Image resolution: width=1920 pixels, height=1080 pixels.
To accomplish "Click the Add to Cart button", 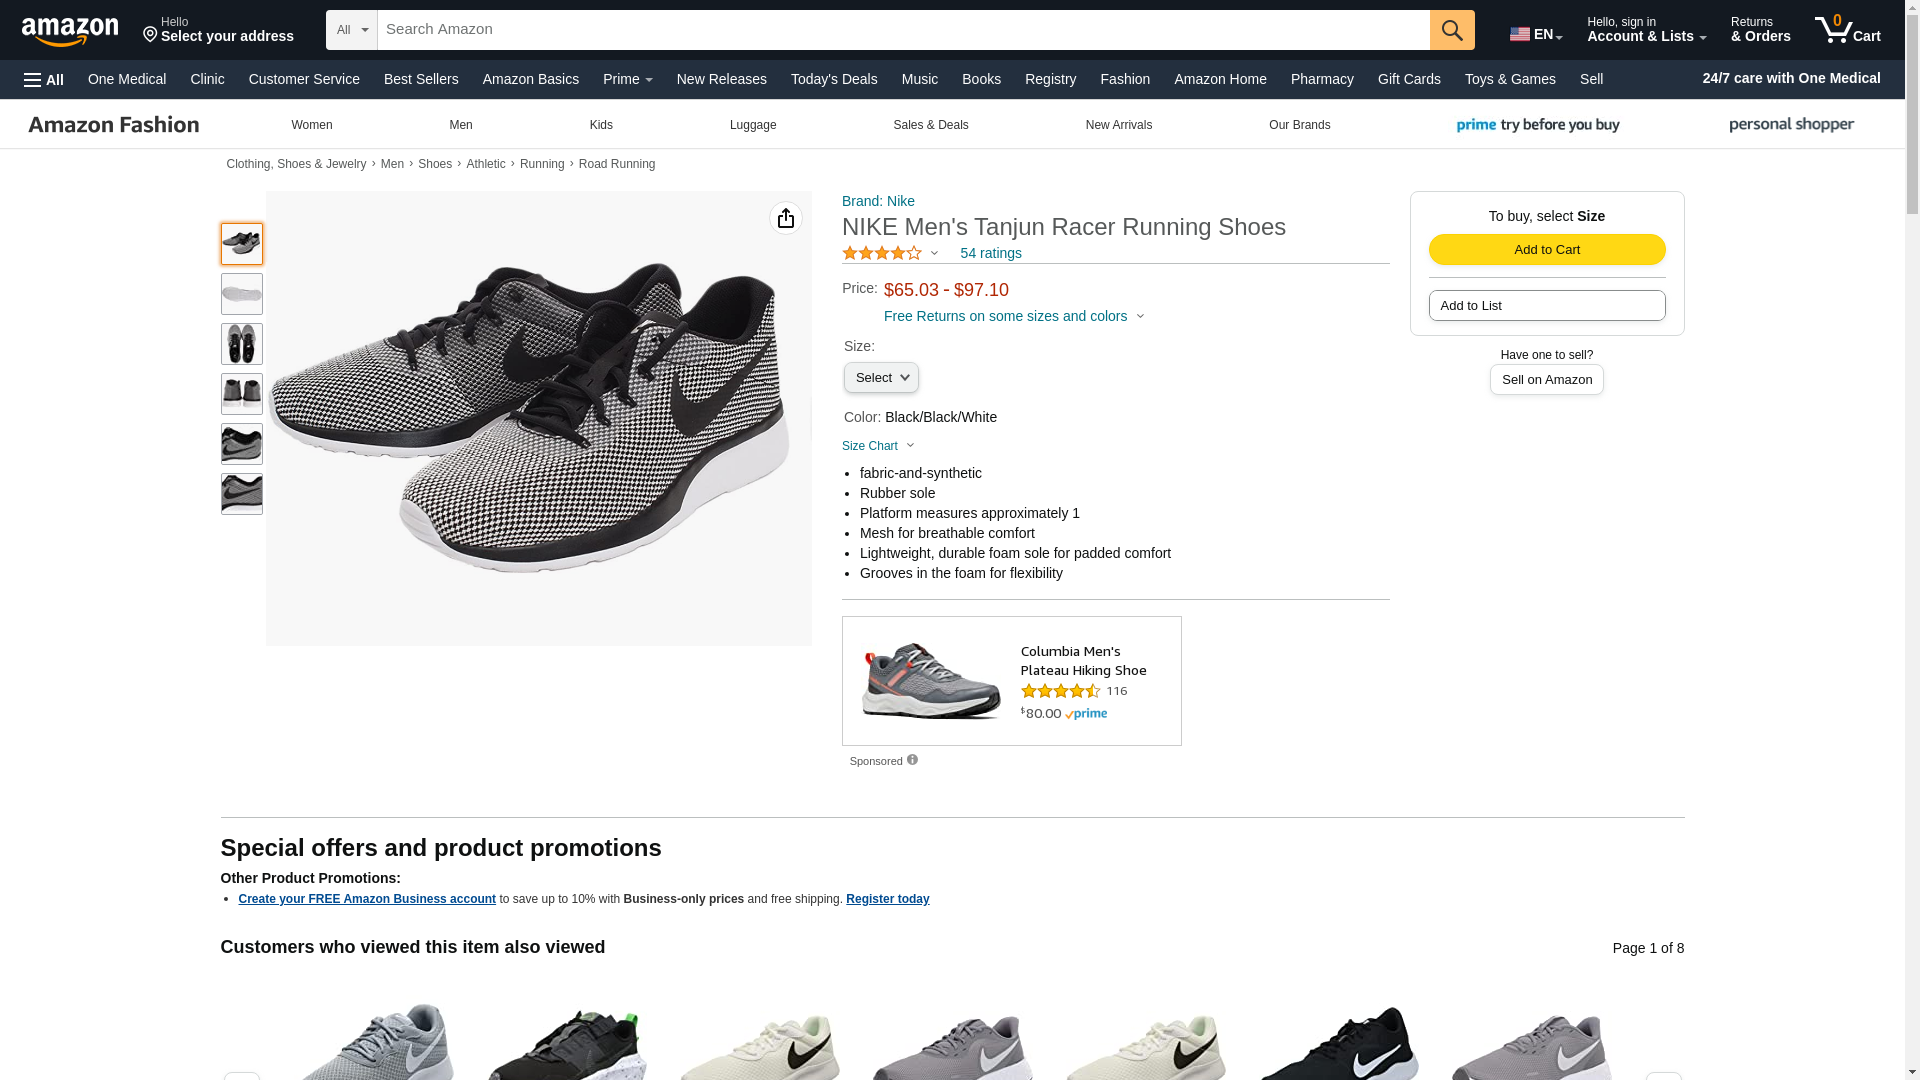I will (x=1546, y=250).
